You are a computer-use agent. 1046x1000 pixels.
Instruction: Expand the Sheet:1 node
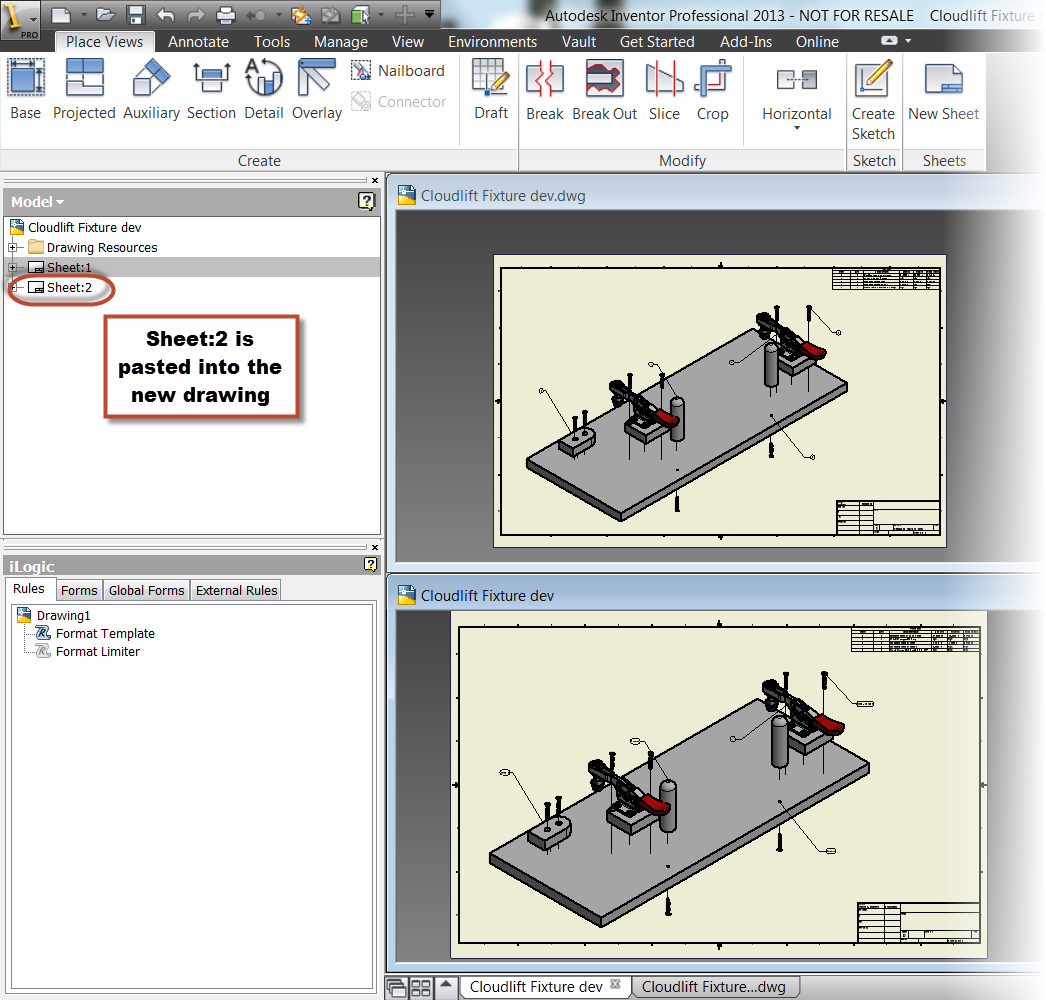coord(12,268)
